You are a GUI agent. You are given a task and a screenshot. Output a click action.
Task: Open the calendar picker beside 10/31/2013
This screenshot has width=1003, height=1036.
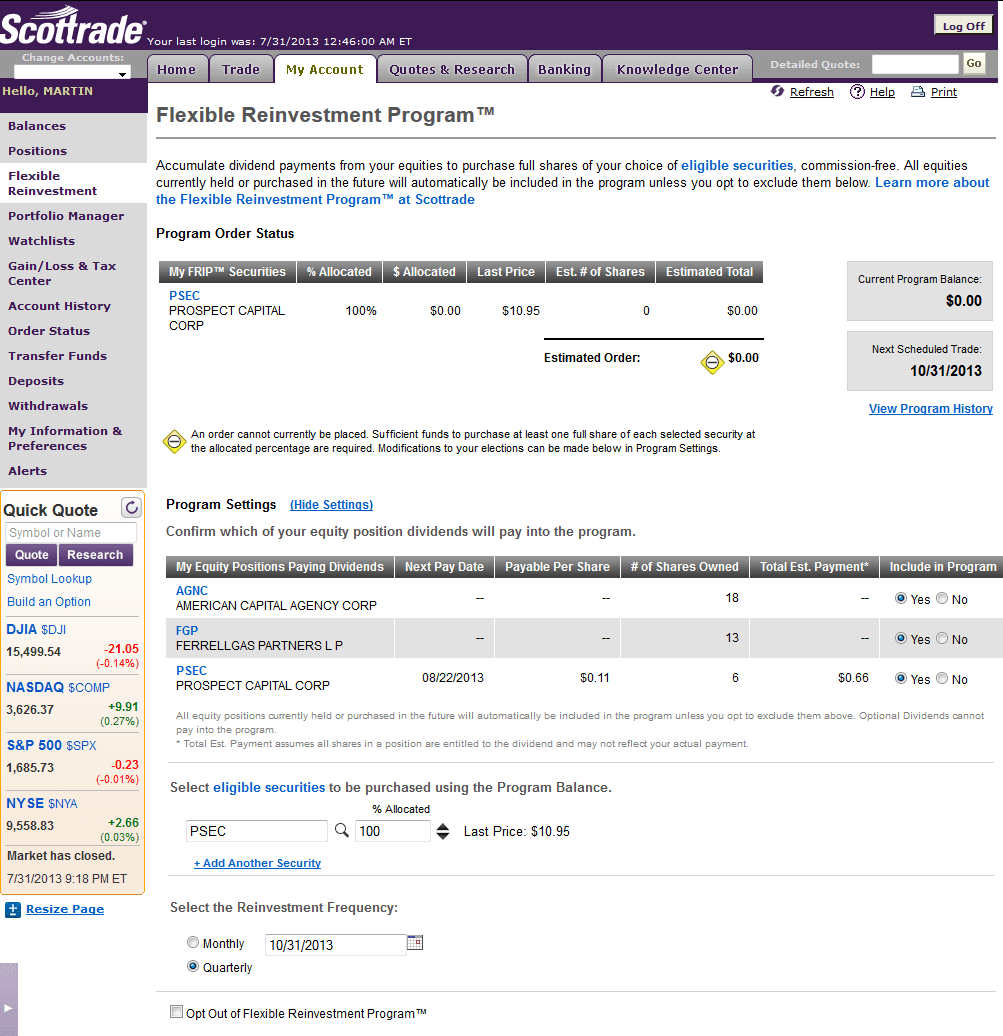(414, 943)
